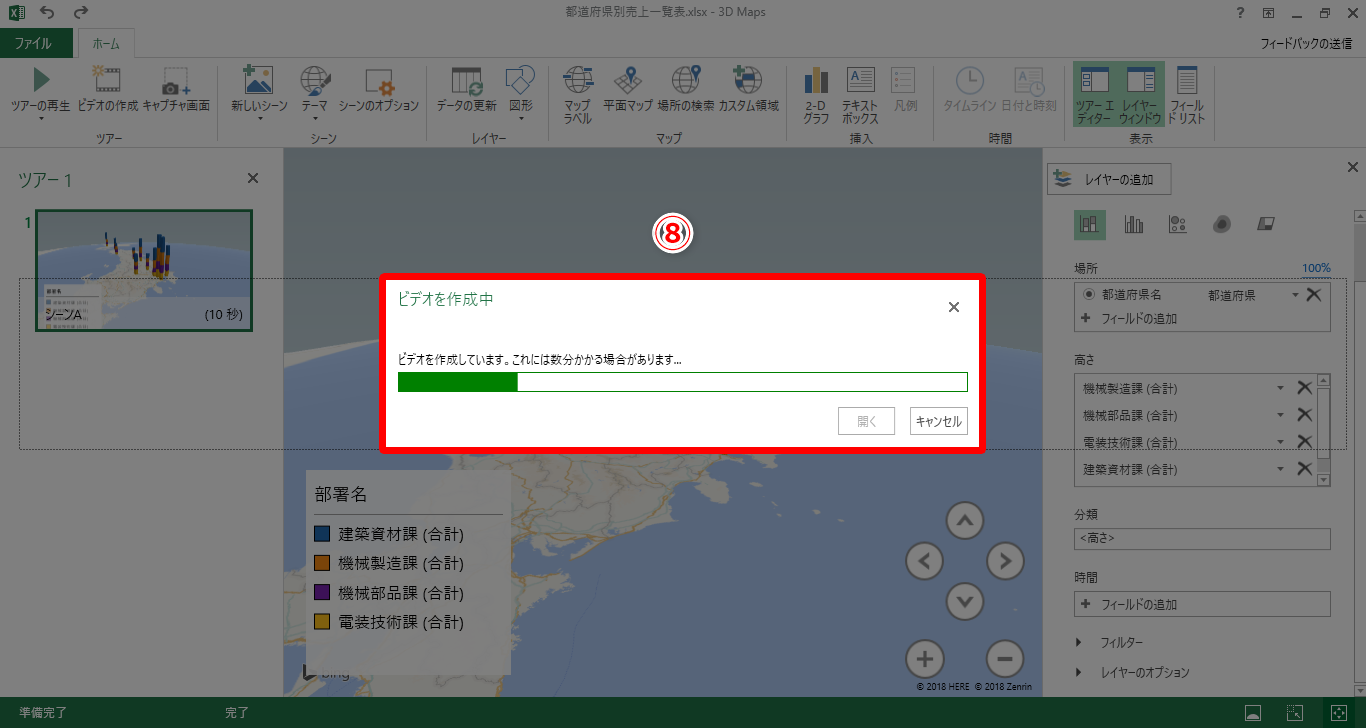This screenshot has width=1366, height=728.
Task: Close the ビデオを作成中 dialog
Action: (x=954, y=307)
